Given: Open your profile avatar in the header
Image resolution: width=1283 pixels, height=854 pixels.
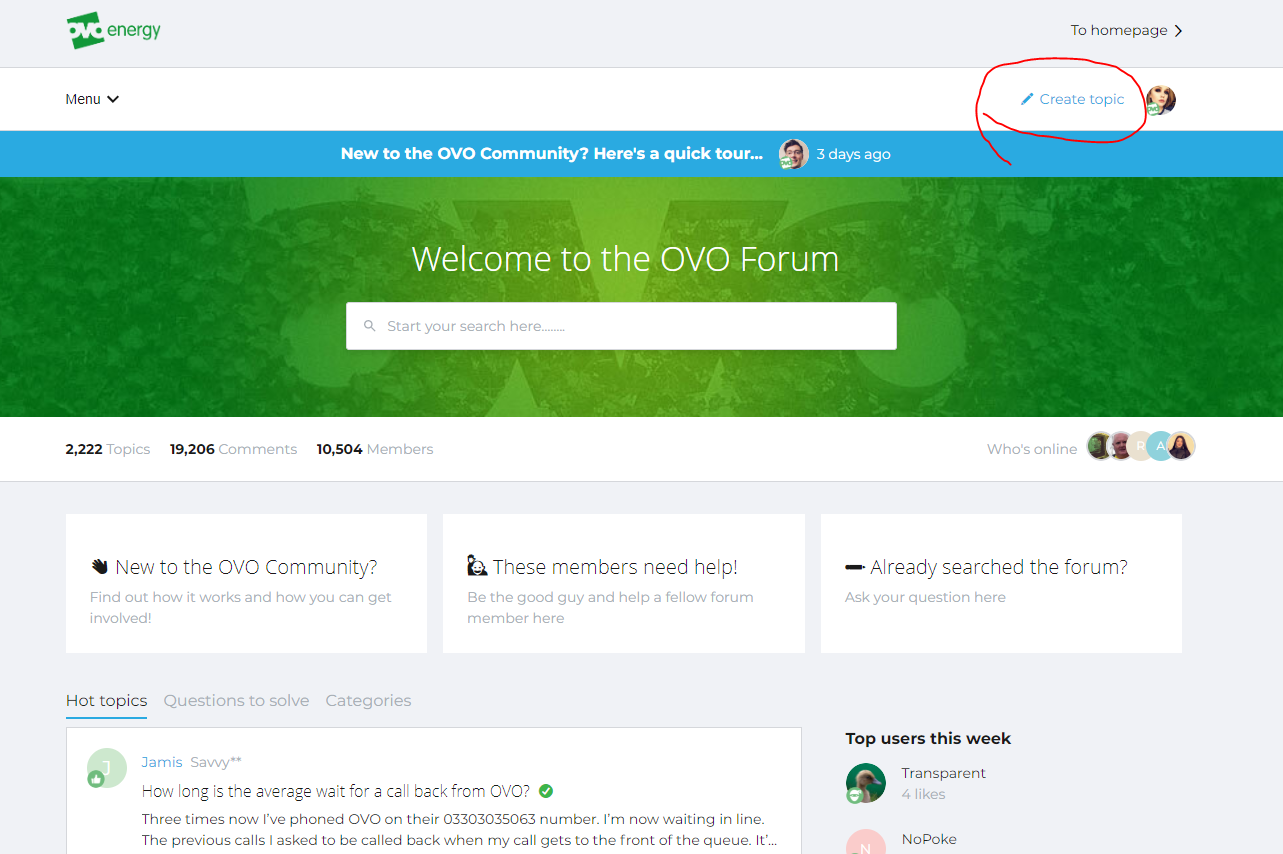Looking at the screenshot, I should click(1160, 99).
